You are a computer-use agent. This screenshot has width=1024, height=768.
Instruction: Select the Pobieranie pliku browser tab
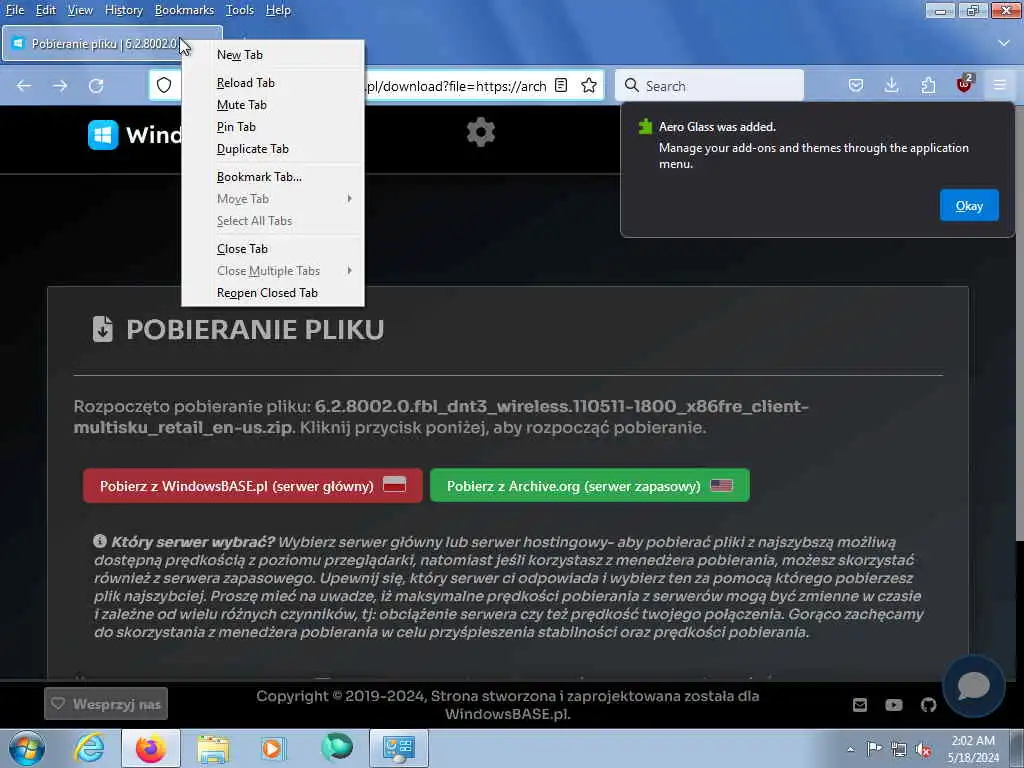click(112, 44)
